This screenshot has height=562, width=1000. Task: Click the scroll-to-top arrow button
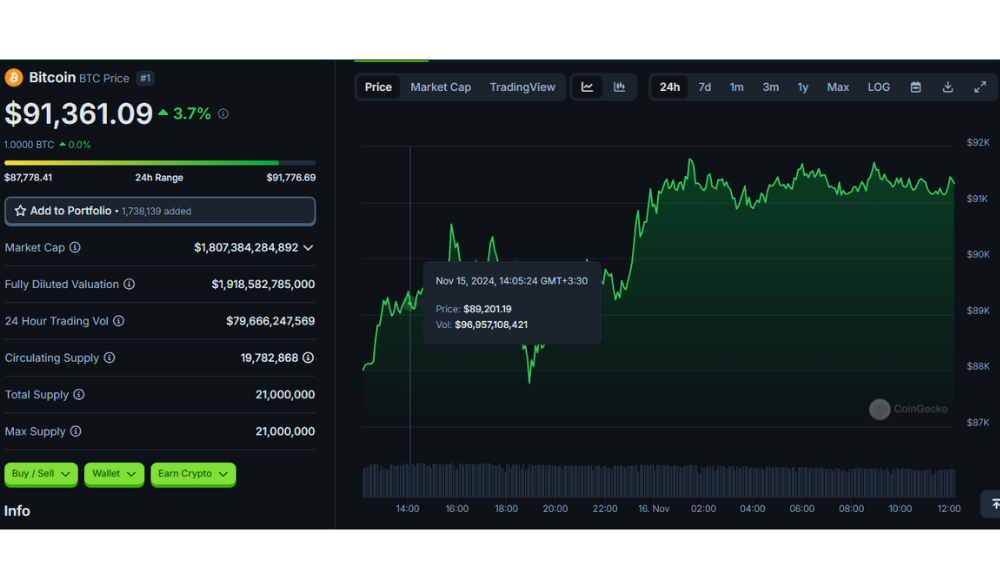pos(994,504)
